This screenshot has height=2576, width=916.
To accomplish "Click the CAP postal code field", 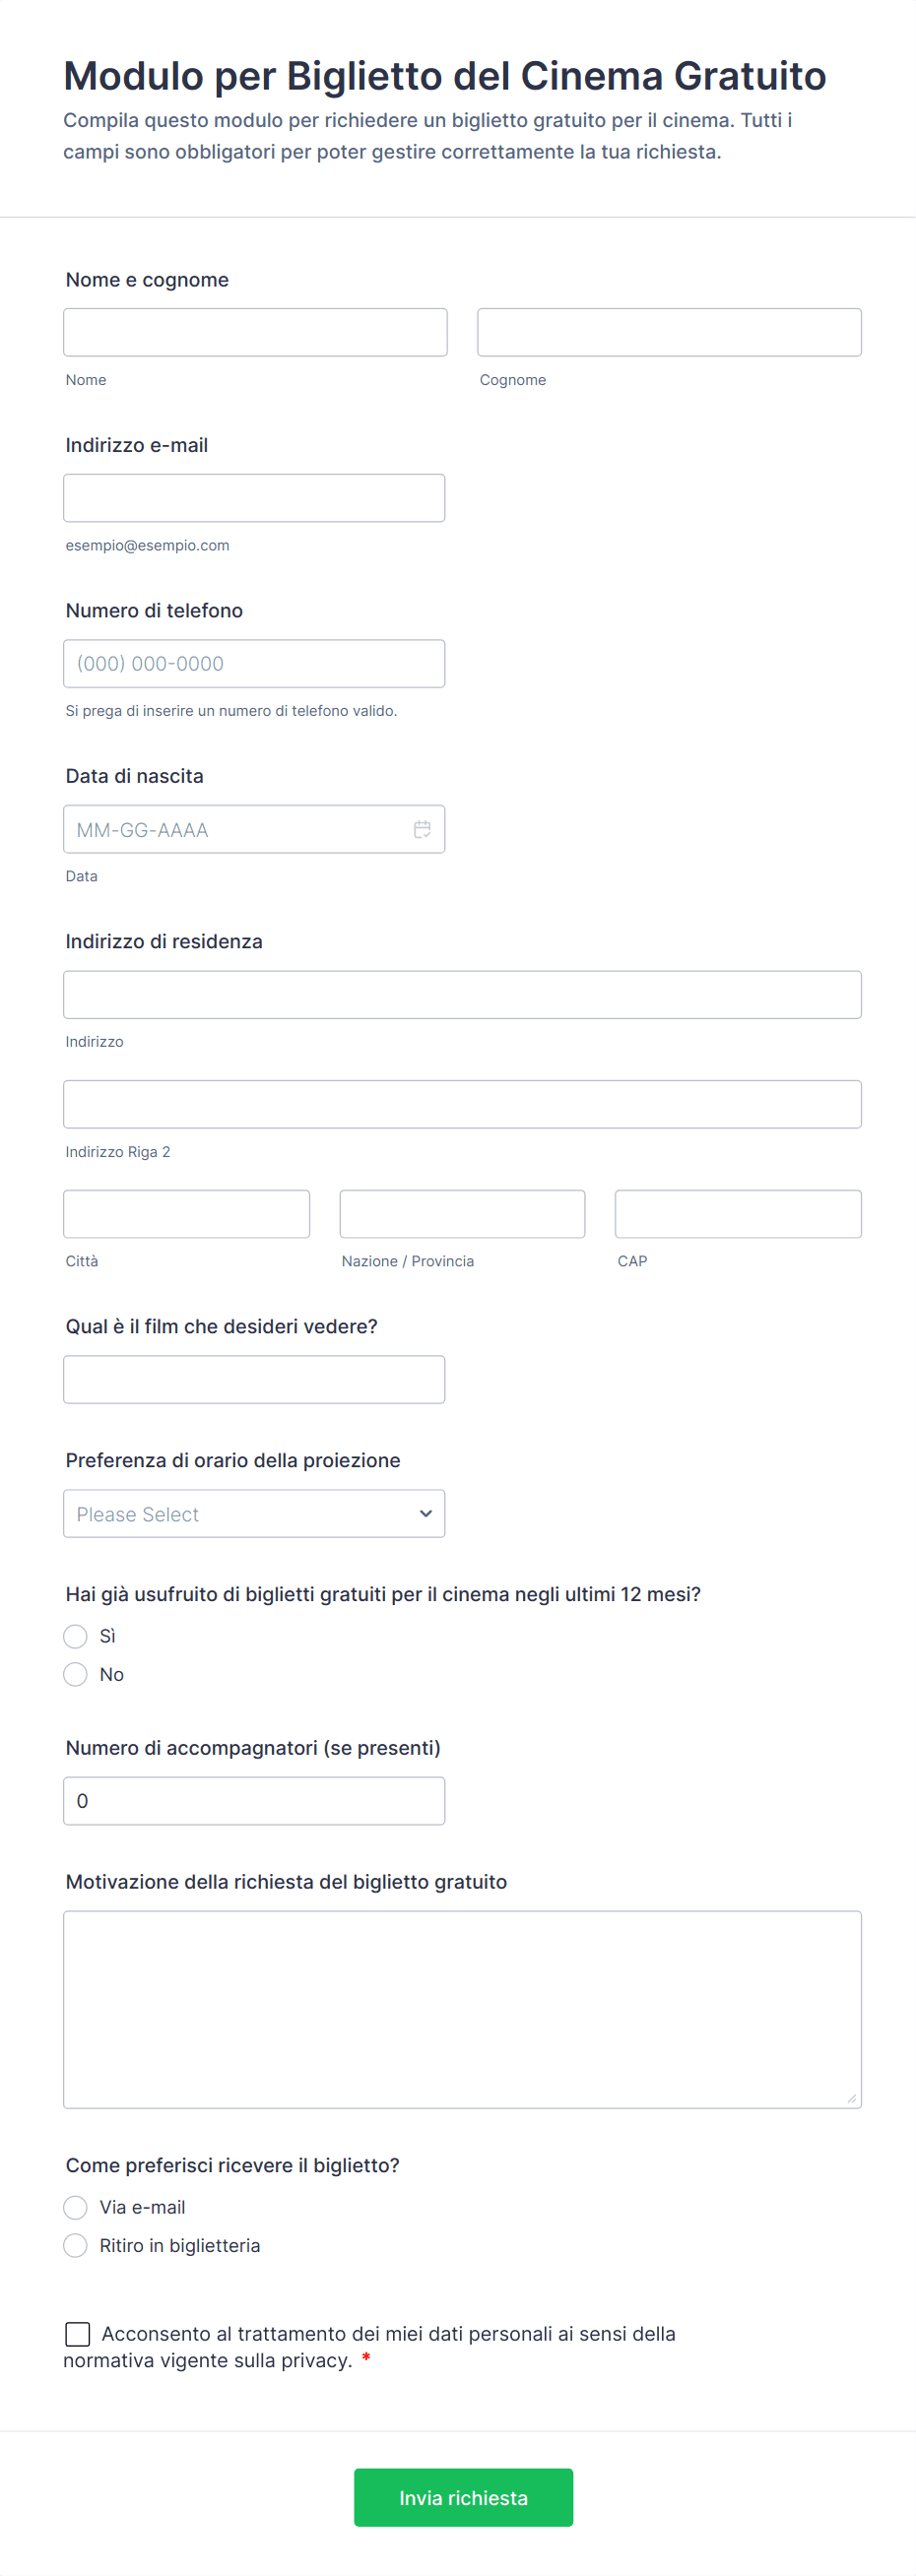I will click(x=738, y=1214).
